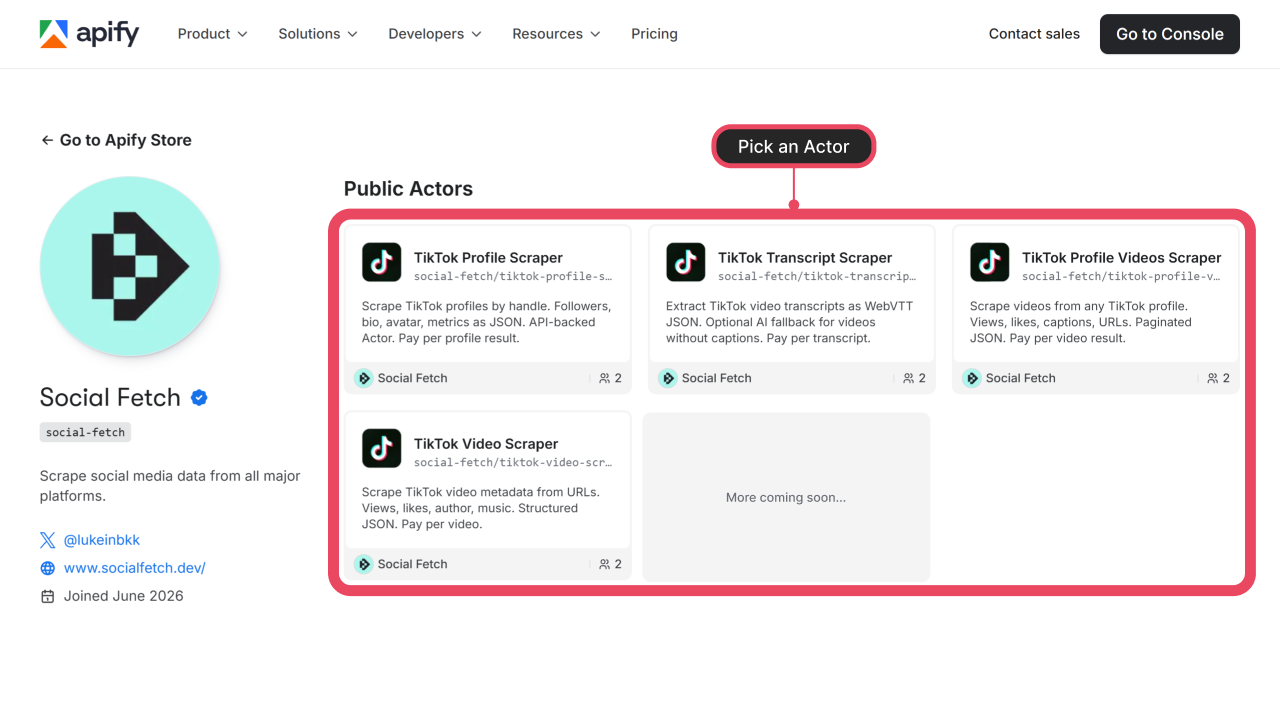Viewport: 1280px width, 720px height.
Task: Open the TikTok Video Scraper card icon
Action: click(x=382, y=448)
